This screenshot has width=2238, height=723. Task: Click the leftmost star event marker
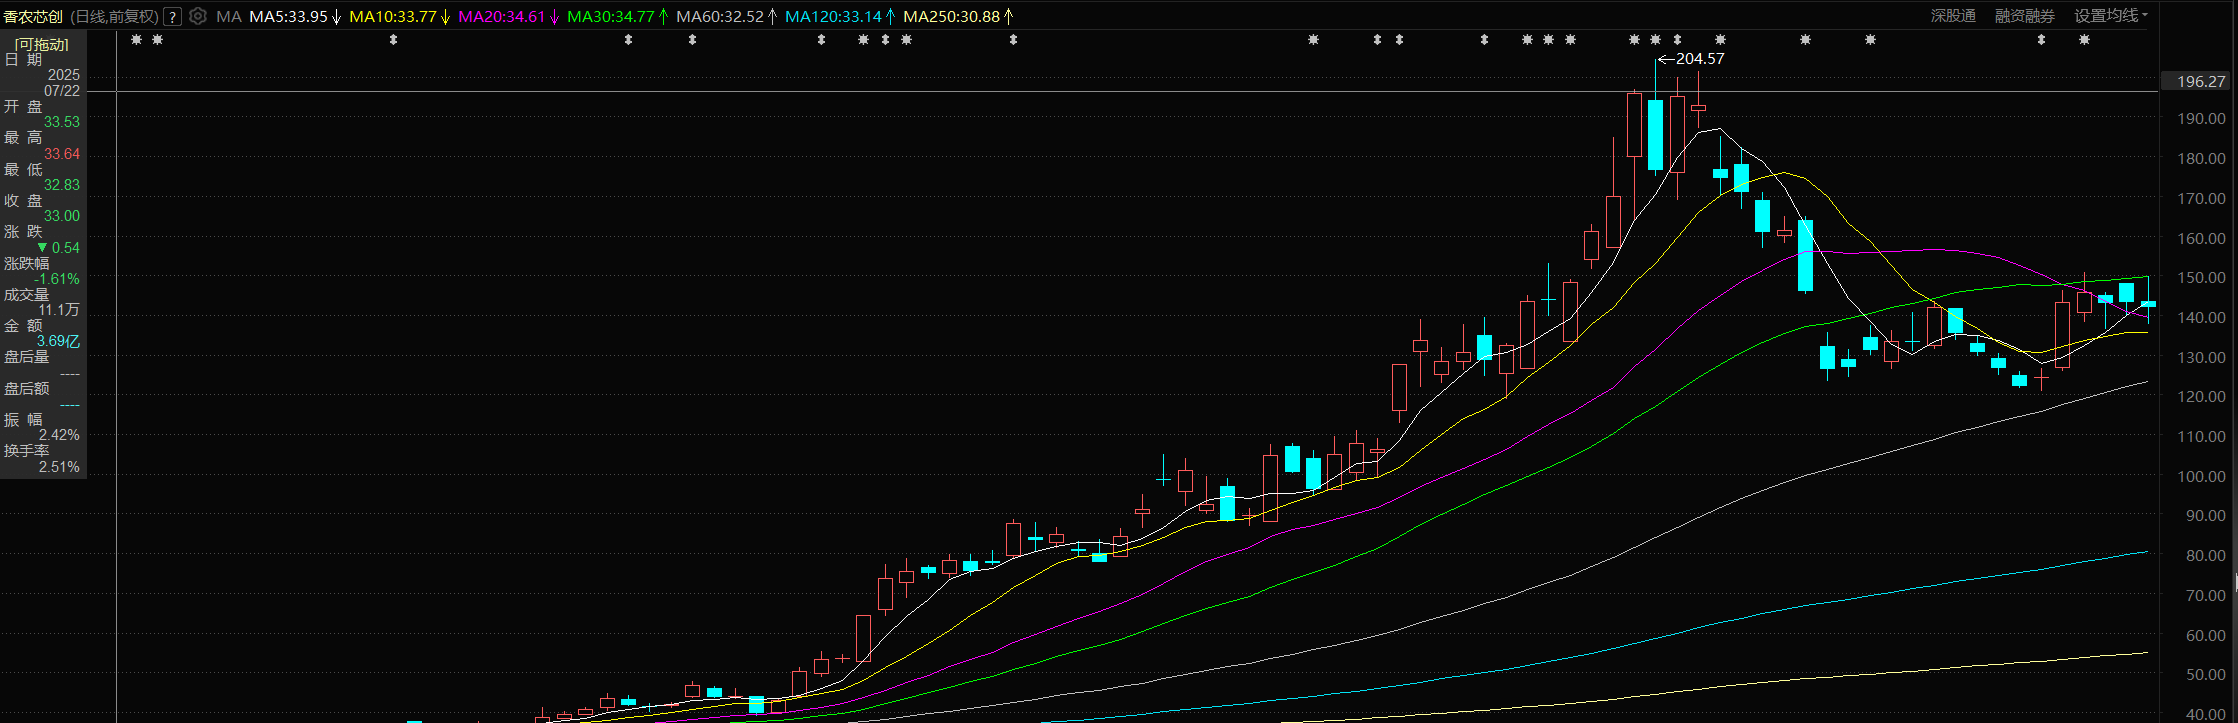click(x=137, y=40)
